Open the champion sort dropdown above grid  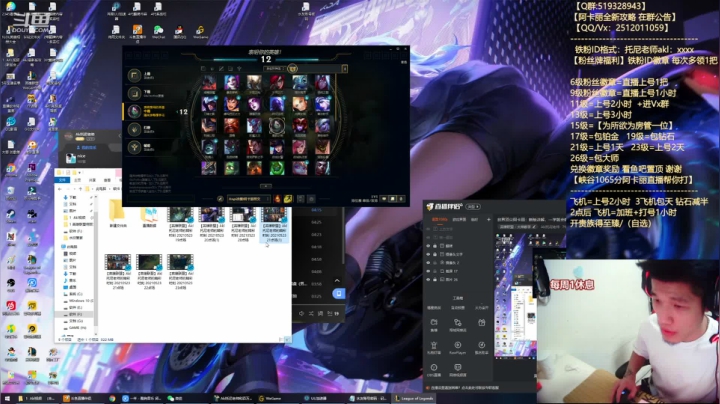[274, 68]
